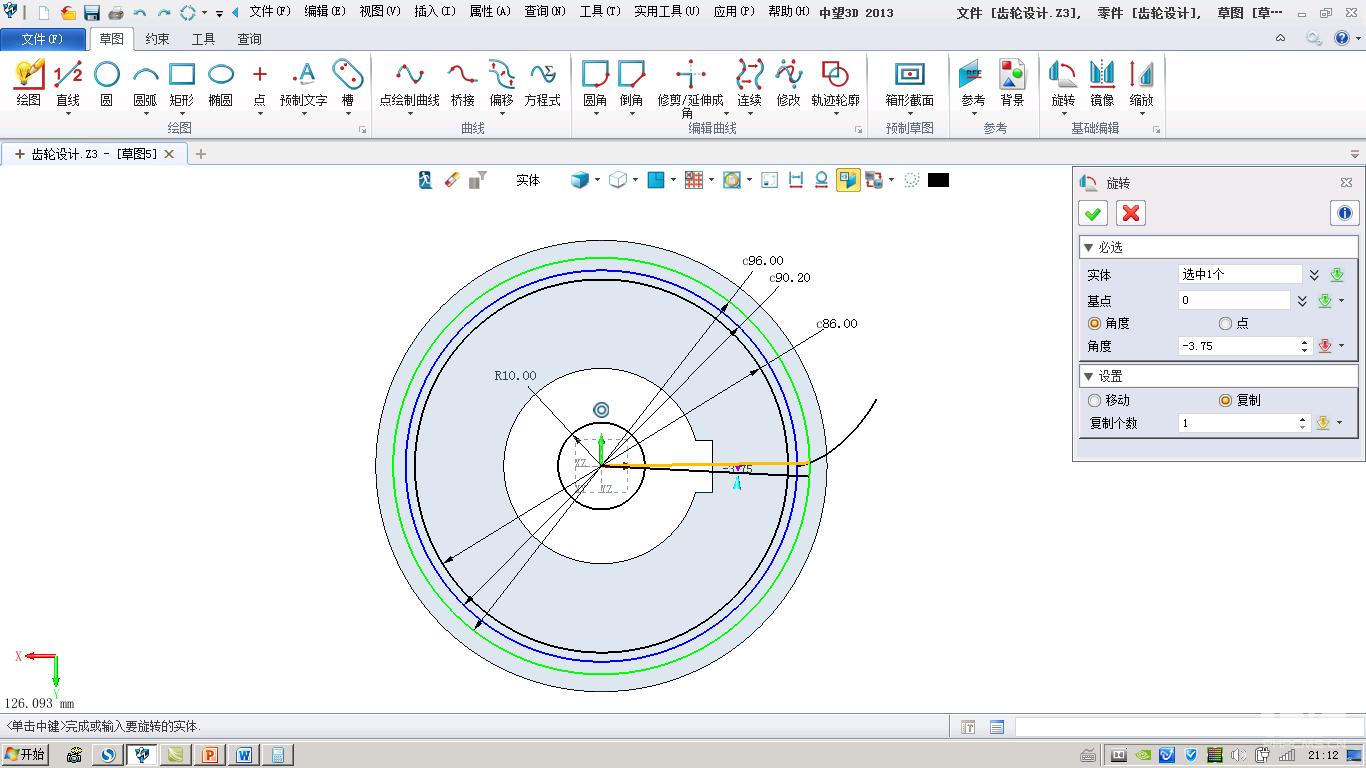Screen dimensions: 1366x768
Task: Confirm rotation with the green checkmark
Action: click(1093, 213)
